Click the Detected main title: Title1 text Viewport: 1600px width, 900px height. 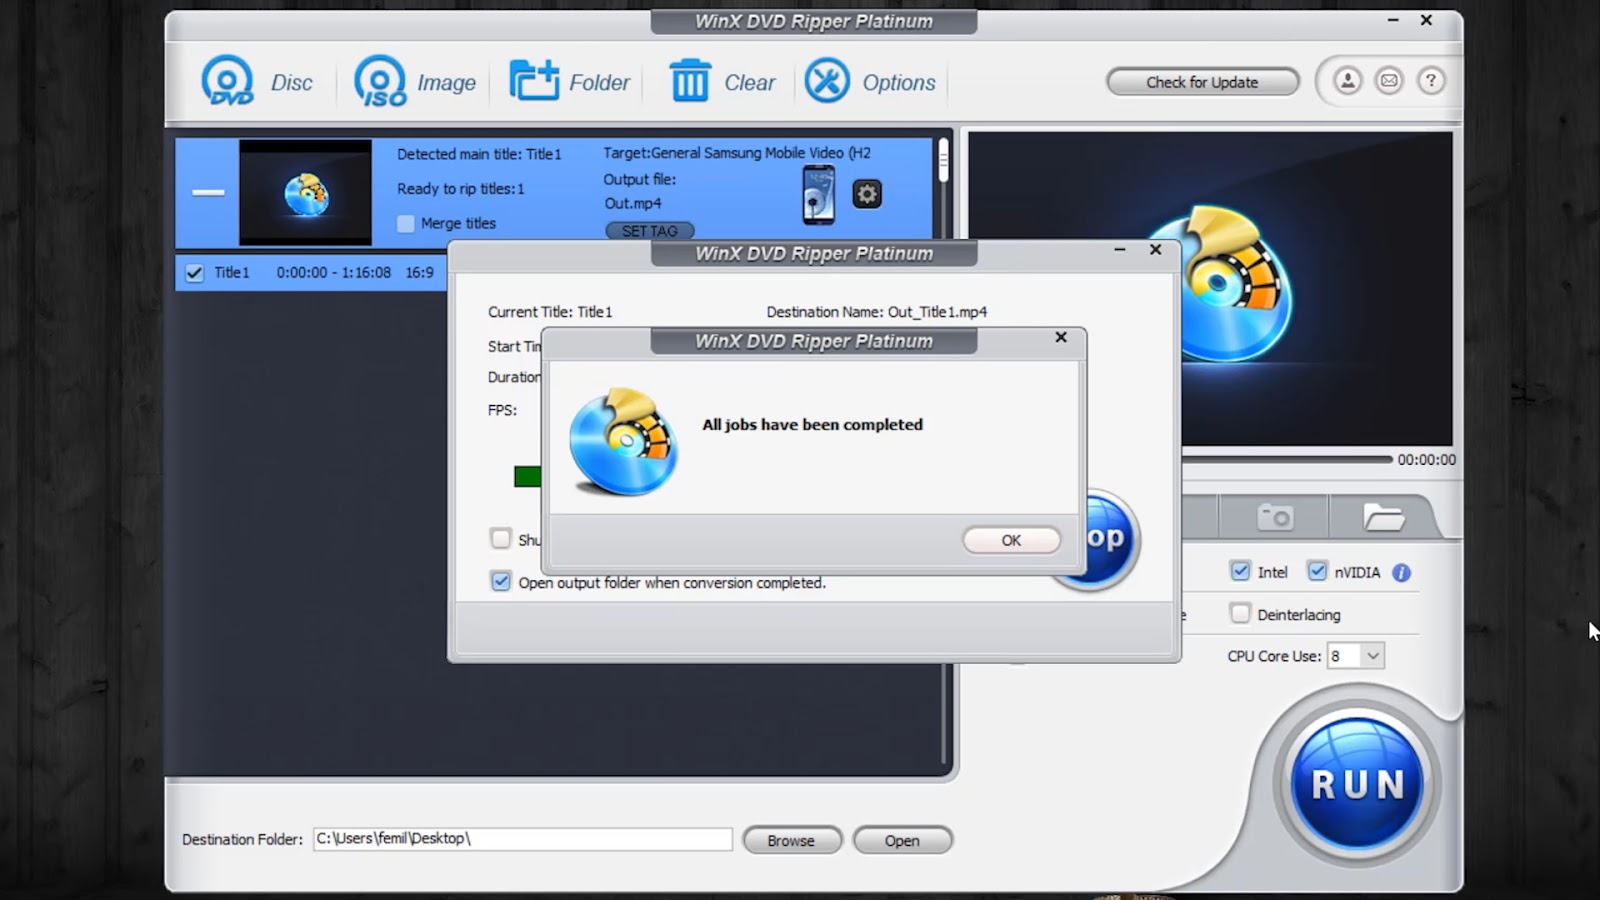point(479,154)
